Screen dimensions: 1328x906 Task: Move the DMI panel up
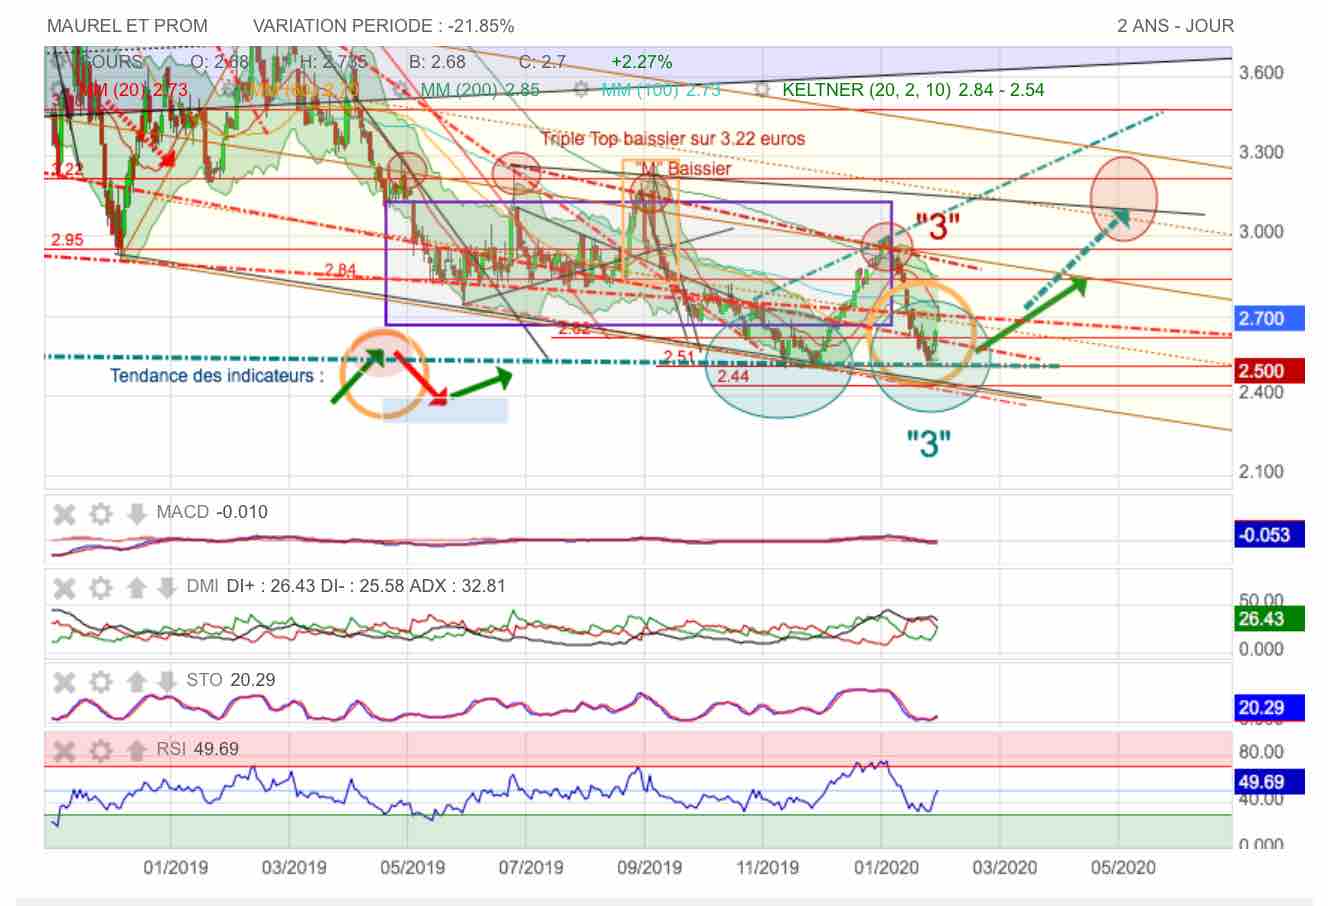click(x=136, y=588)
